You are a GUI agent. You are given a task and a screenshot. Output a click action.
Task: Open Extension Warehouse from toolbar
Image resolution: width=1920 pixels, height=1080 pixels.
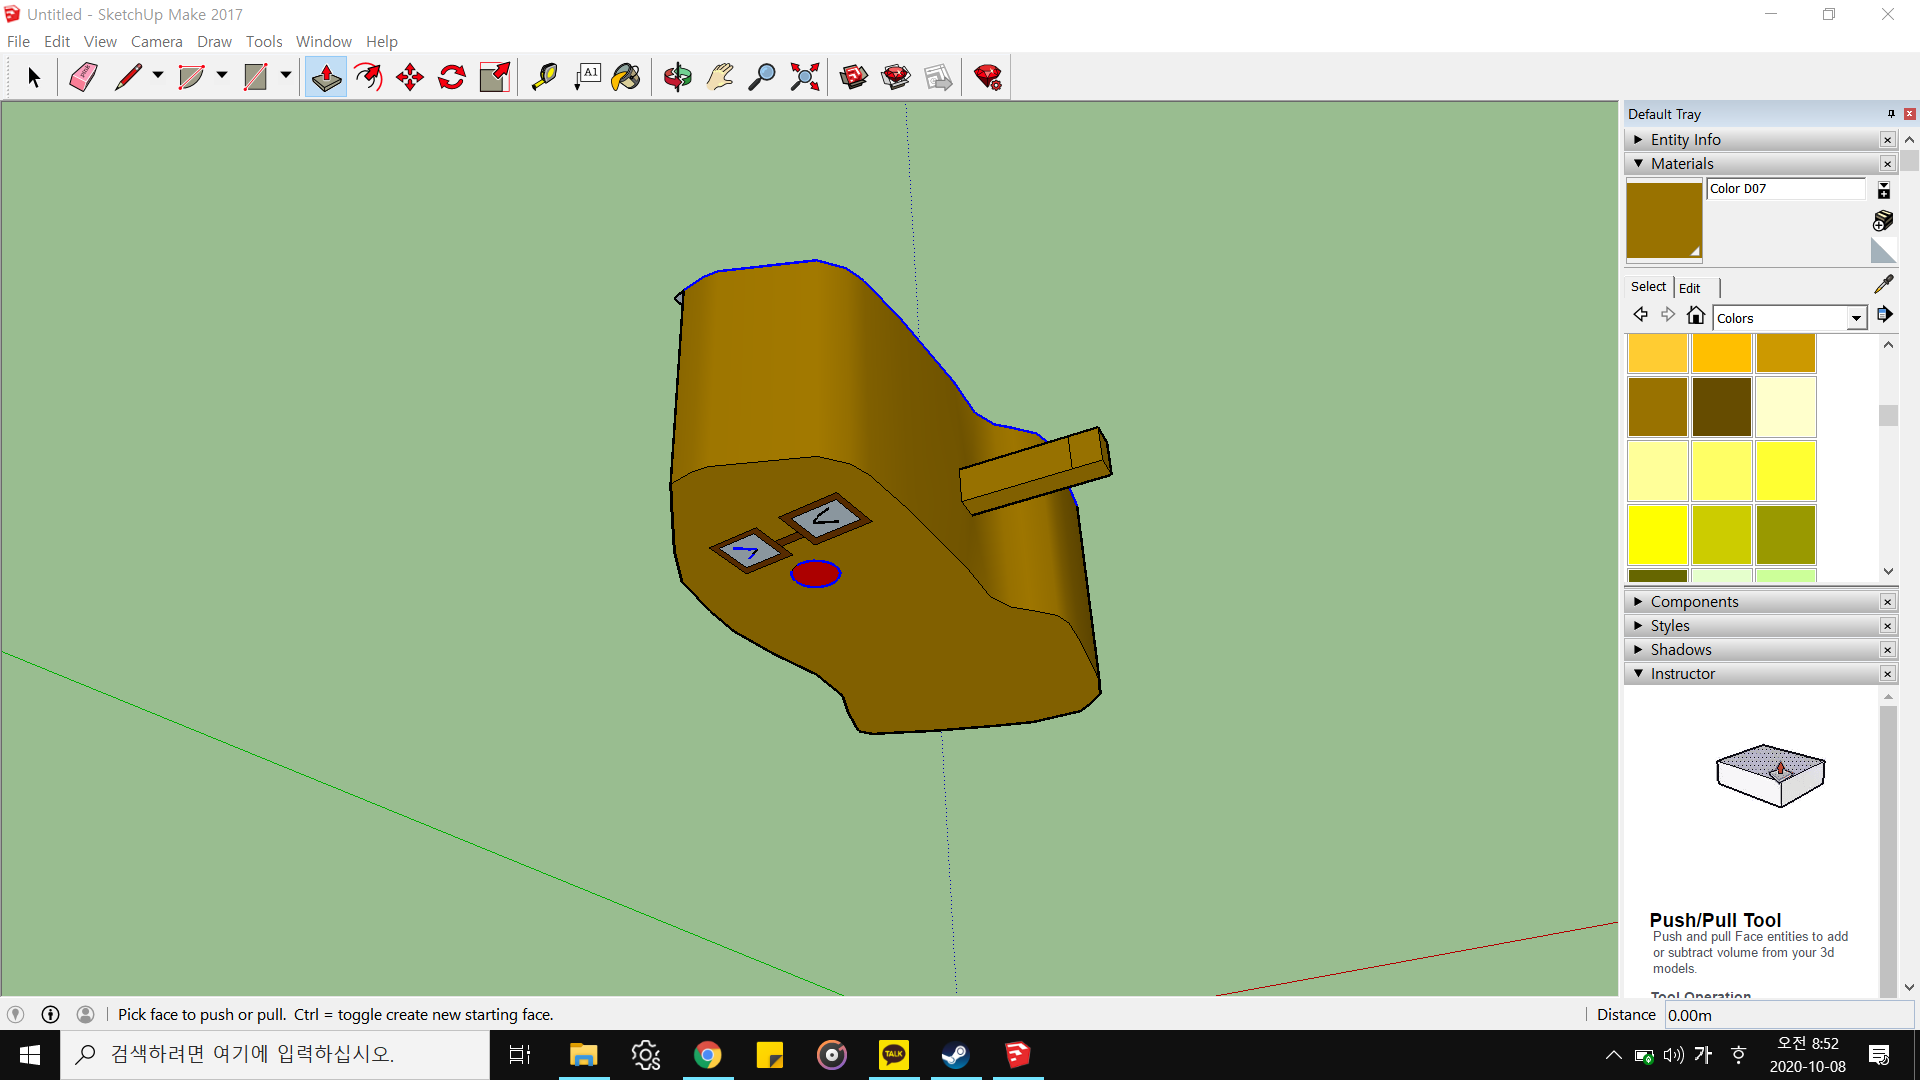[x=896, y=77]
